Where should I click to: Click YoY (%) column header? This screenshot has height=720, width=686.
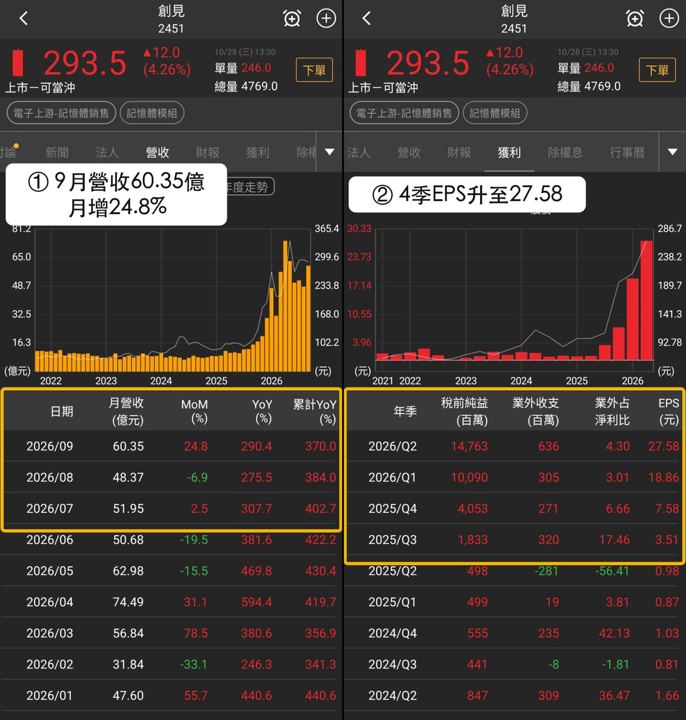(262, 411)
